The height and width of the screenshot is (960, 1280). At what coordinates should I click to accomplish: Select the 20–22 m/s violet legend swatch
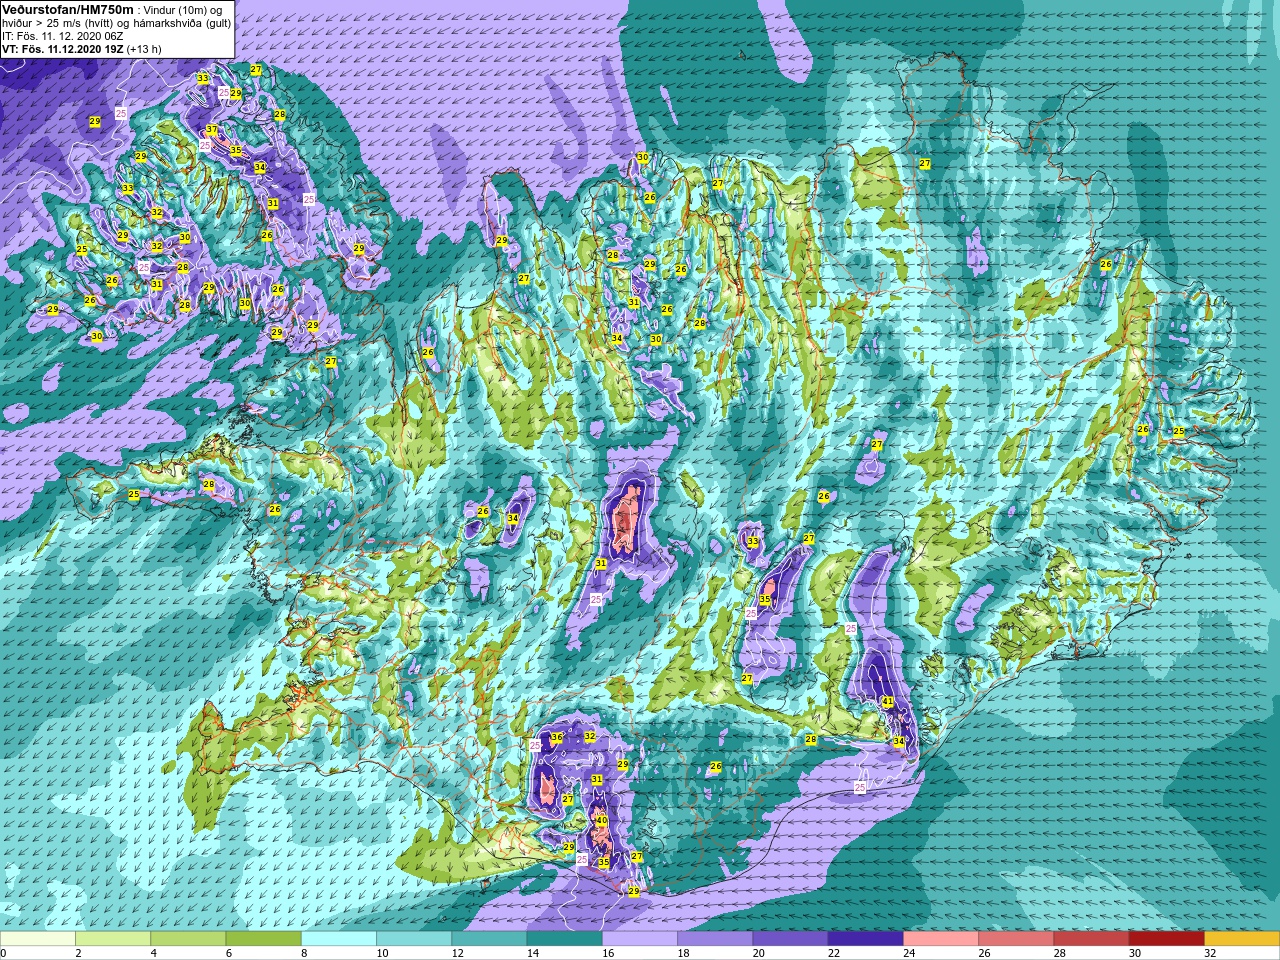(x=790, y=939)
